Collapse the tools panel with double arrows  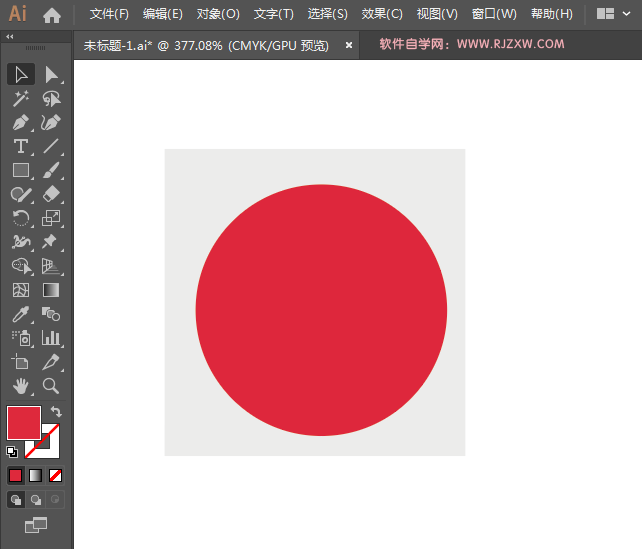[x=10, y=37]
